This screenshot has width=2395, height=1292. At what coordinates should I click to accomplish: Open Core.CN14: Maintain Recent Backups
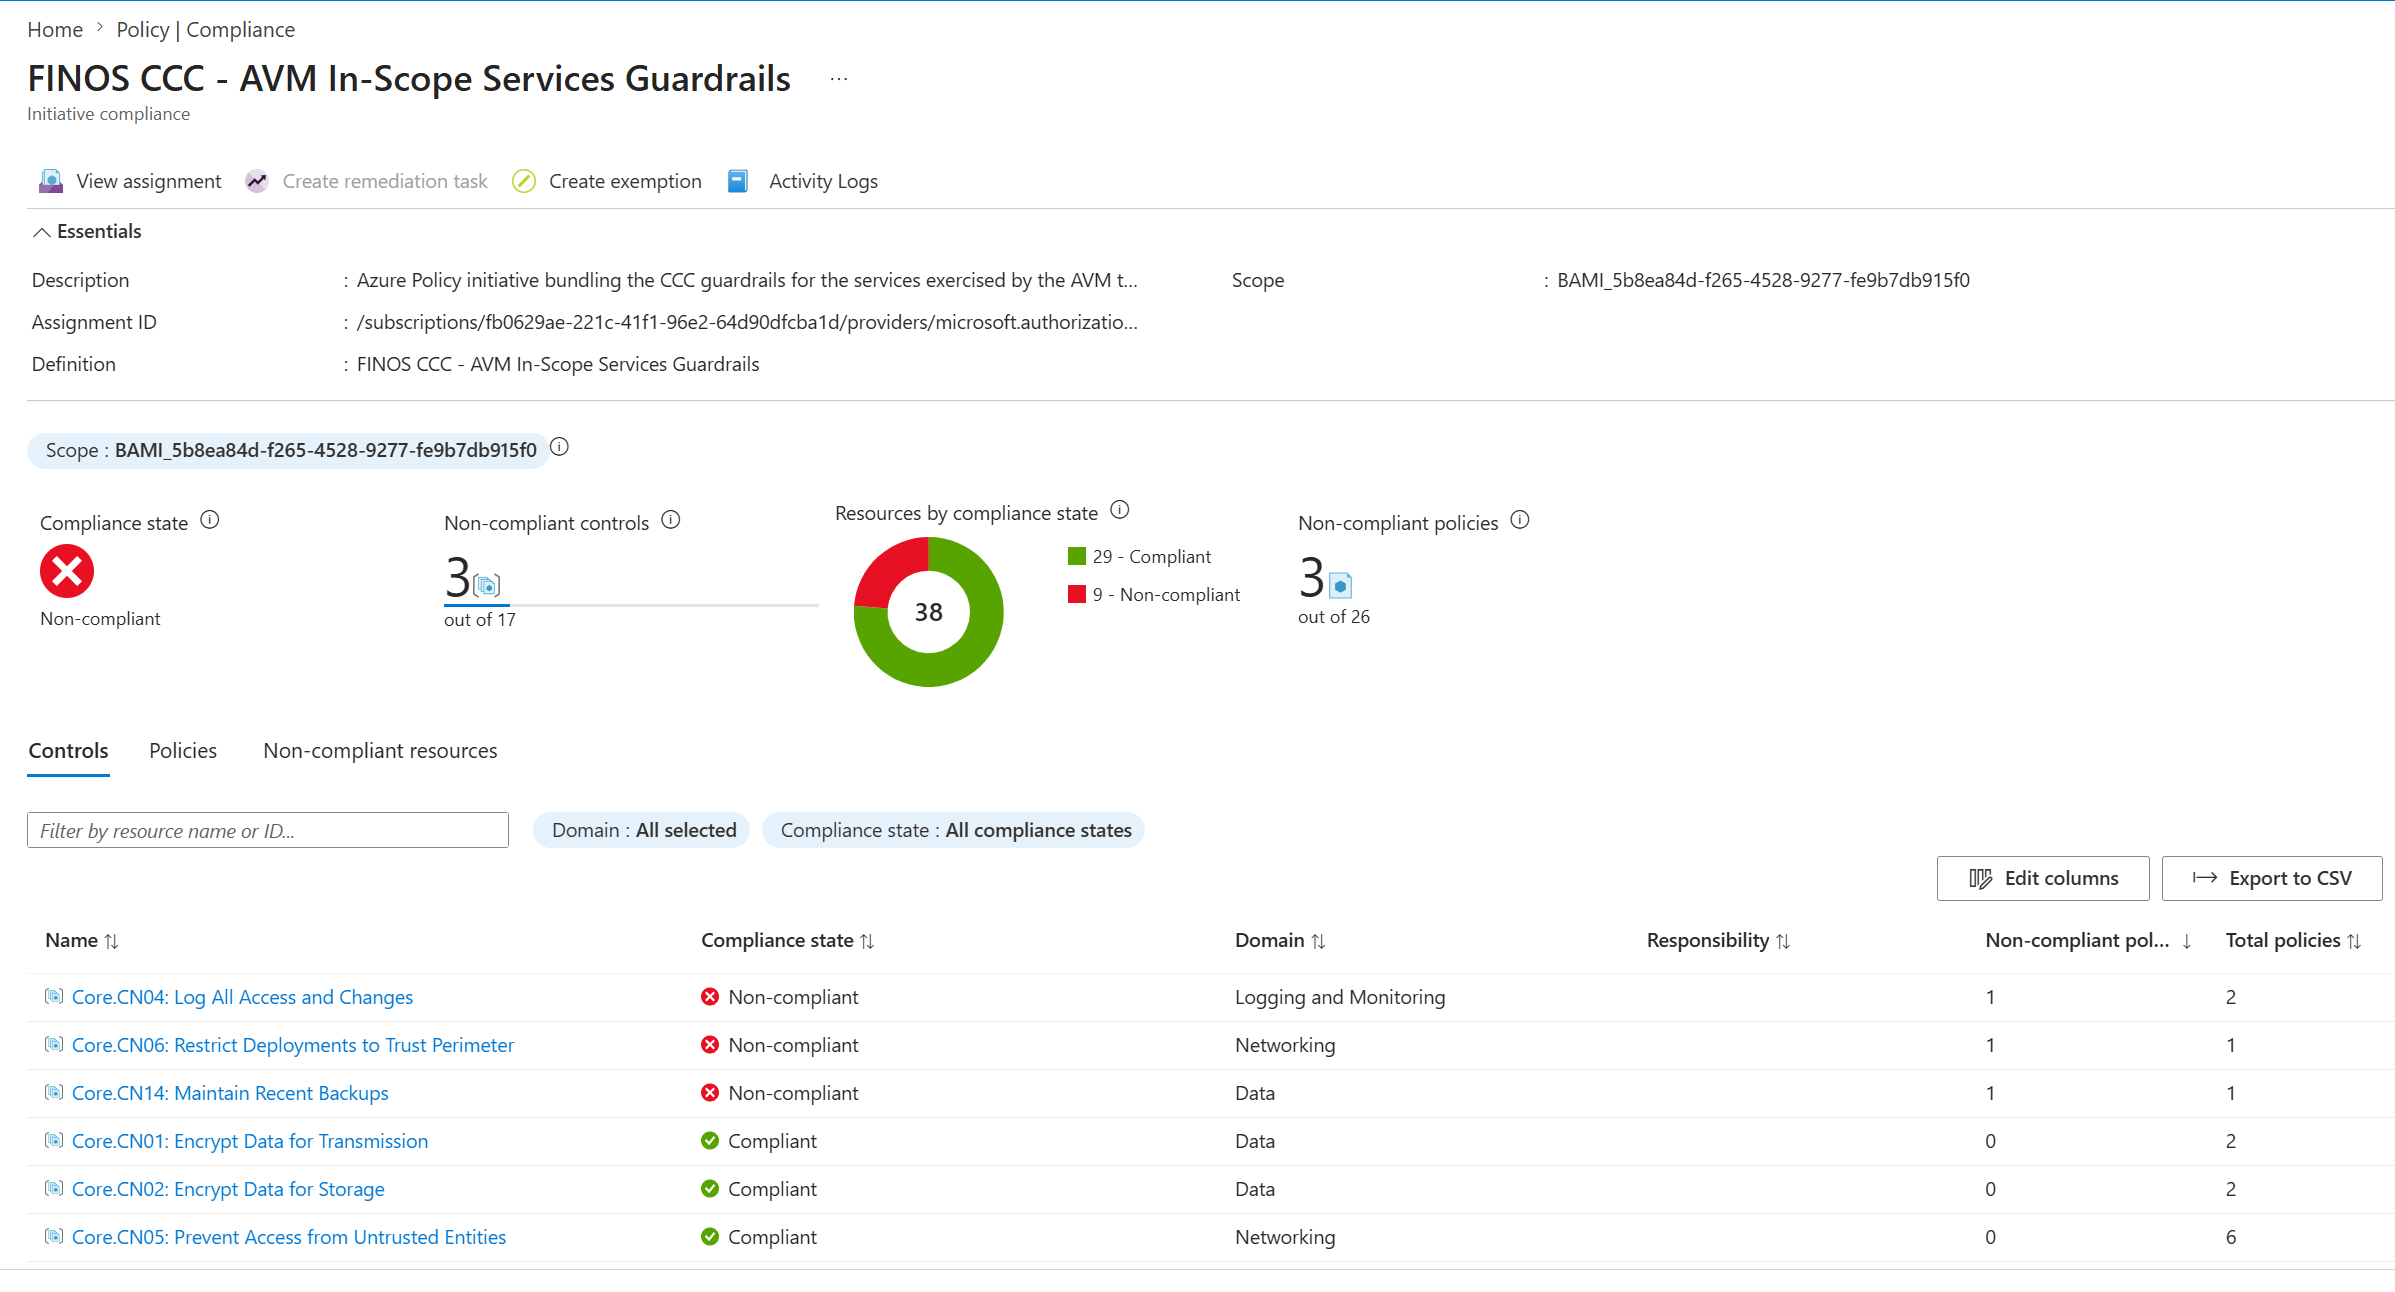(230, 1093)
